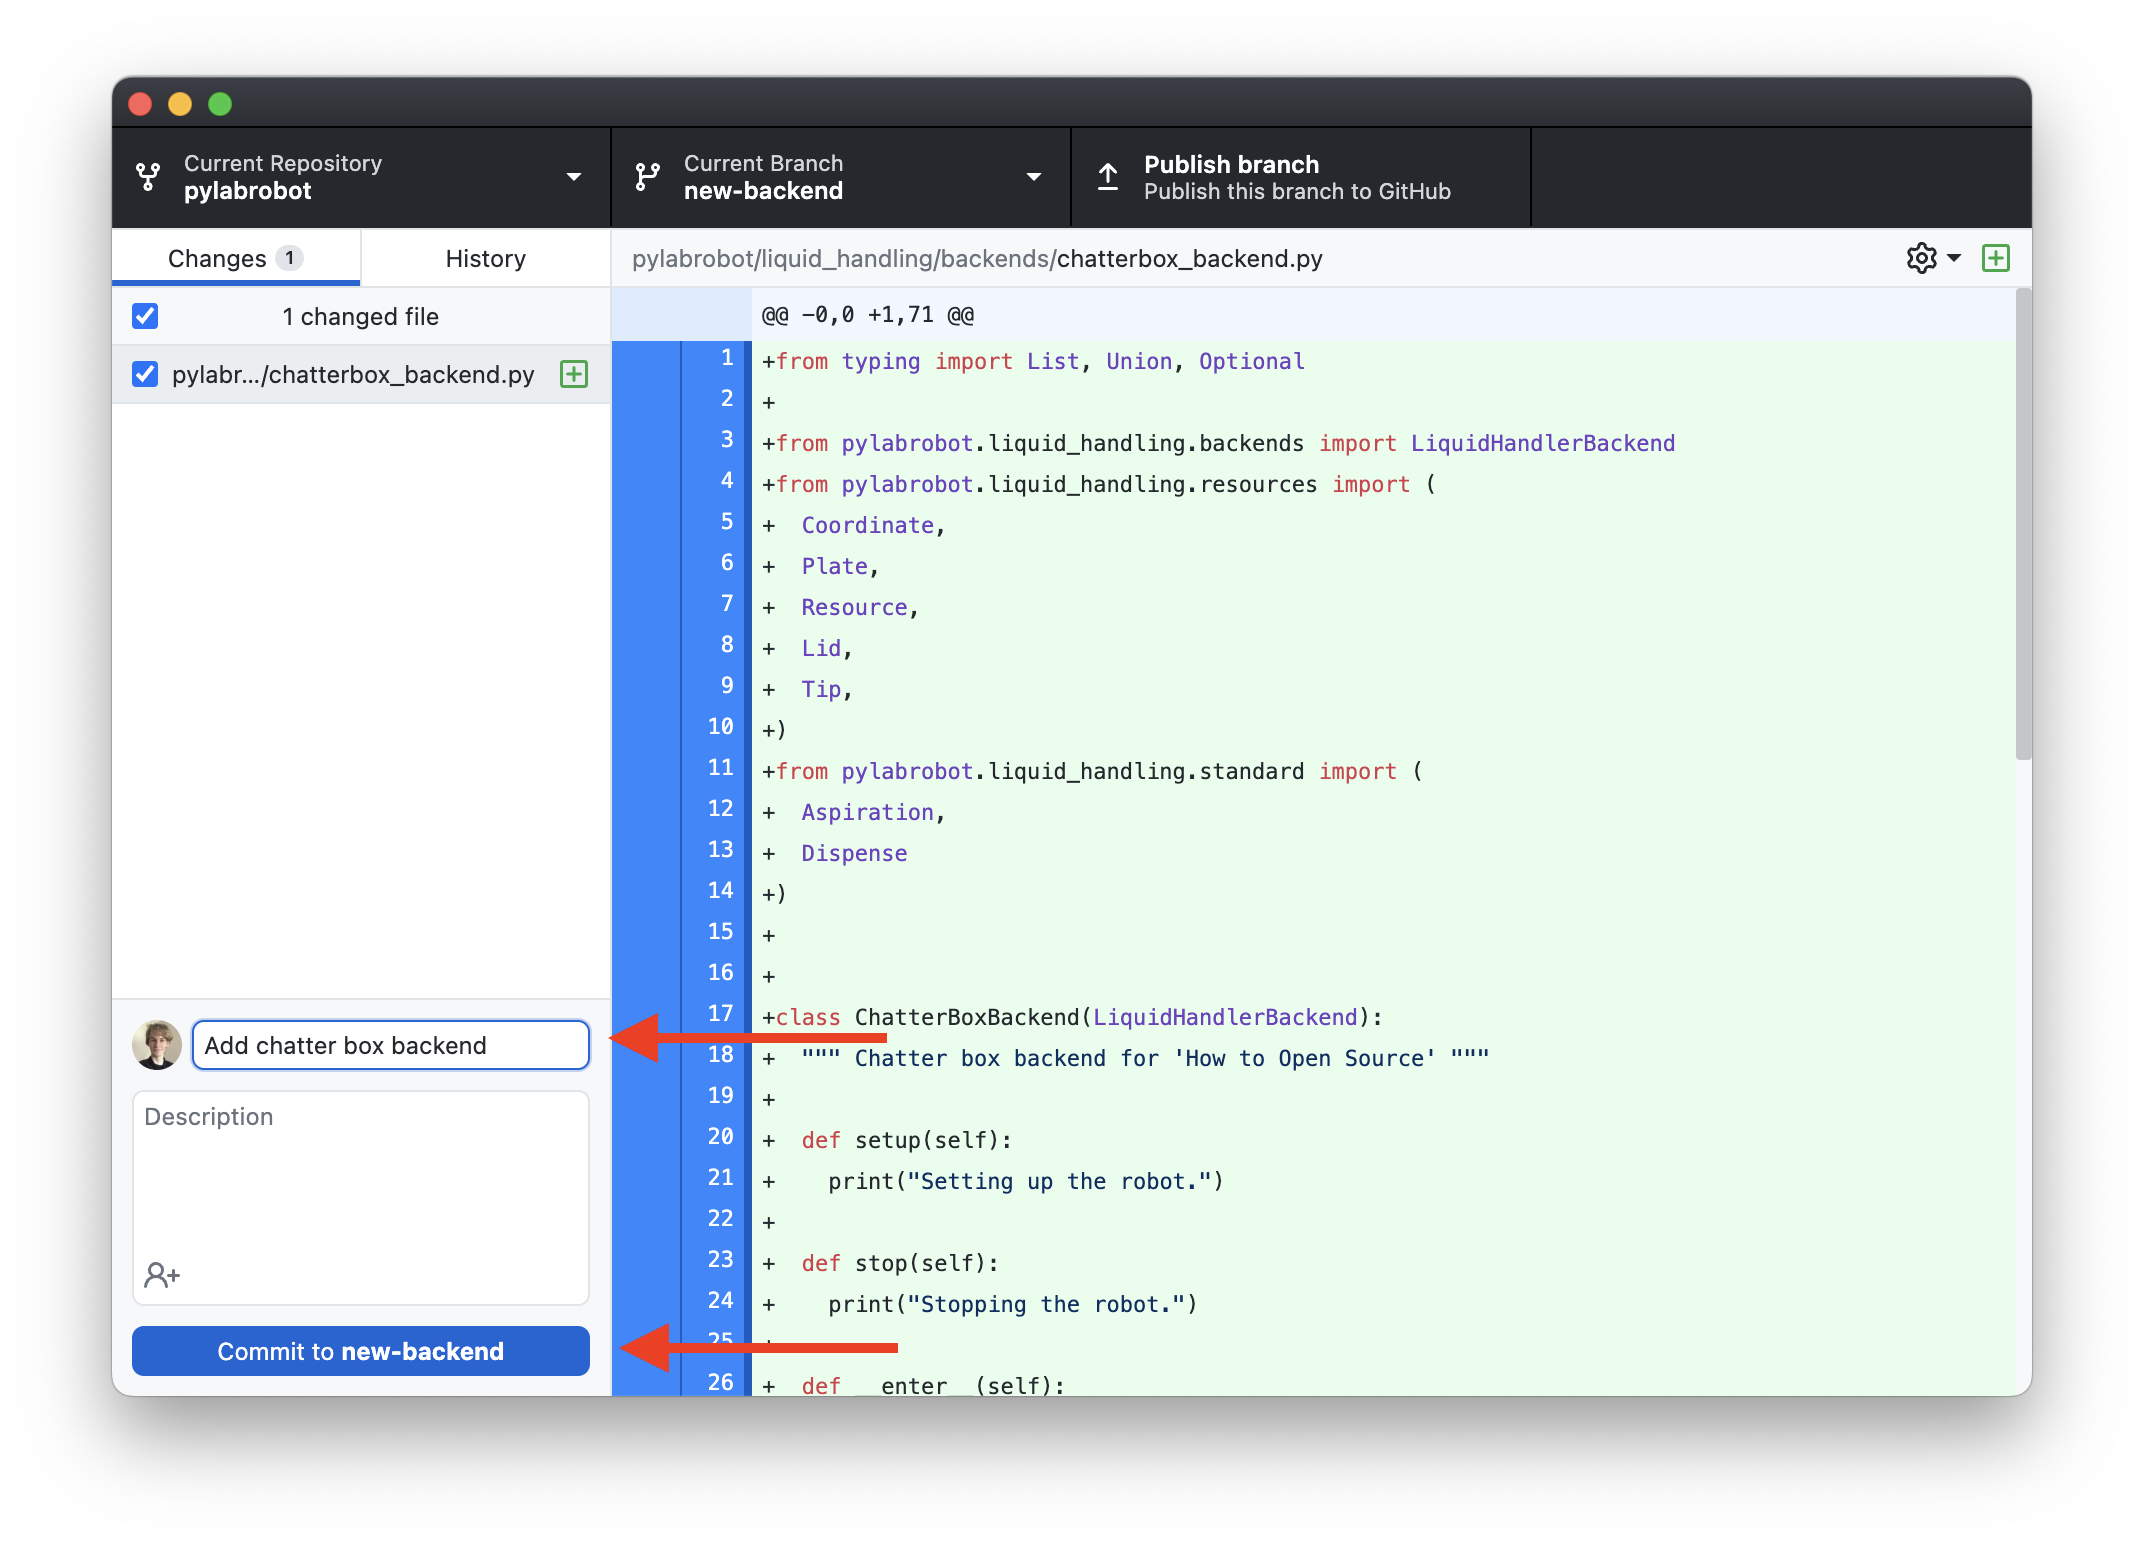The height and width of the screenshot is (1544, 2144).
Task: Click the green plus status icon beside chatterbox_backend.py
Action: tap(574, 374)
